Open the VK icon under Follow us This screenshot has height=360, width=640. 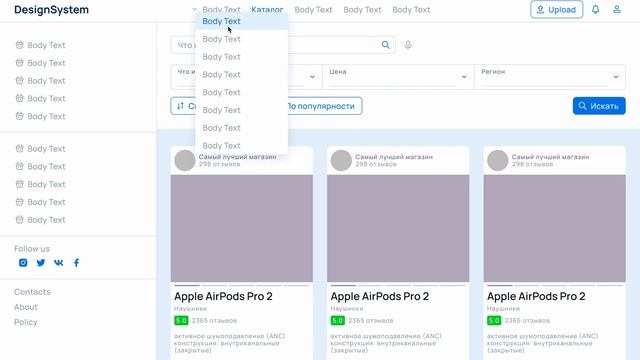tap(59, 262)
